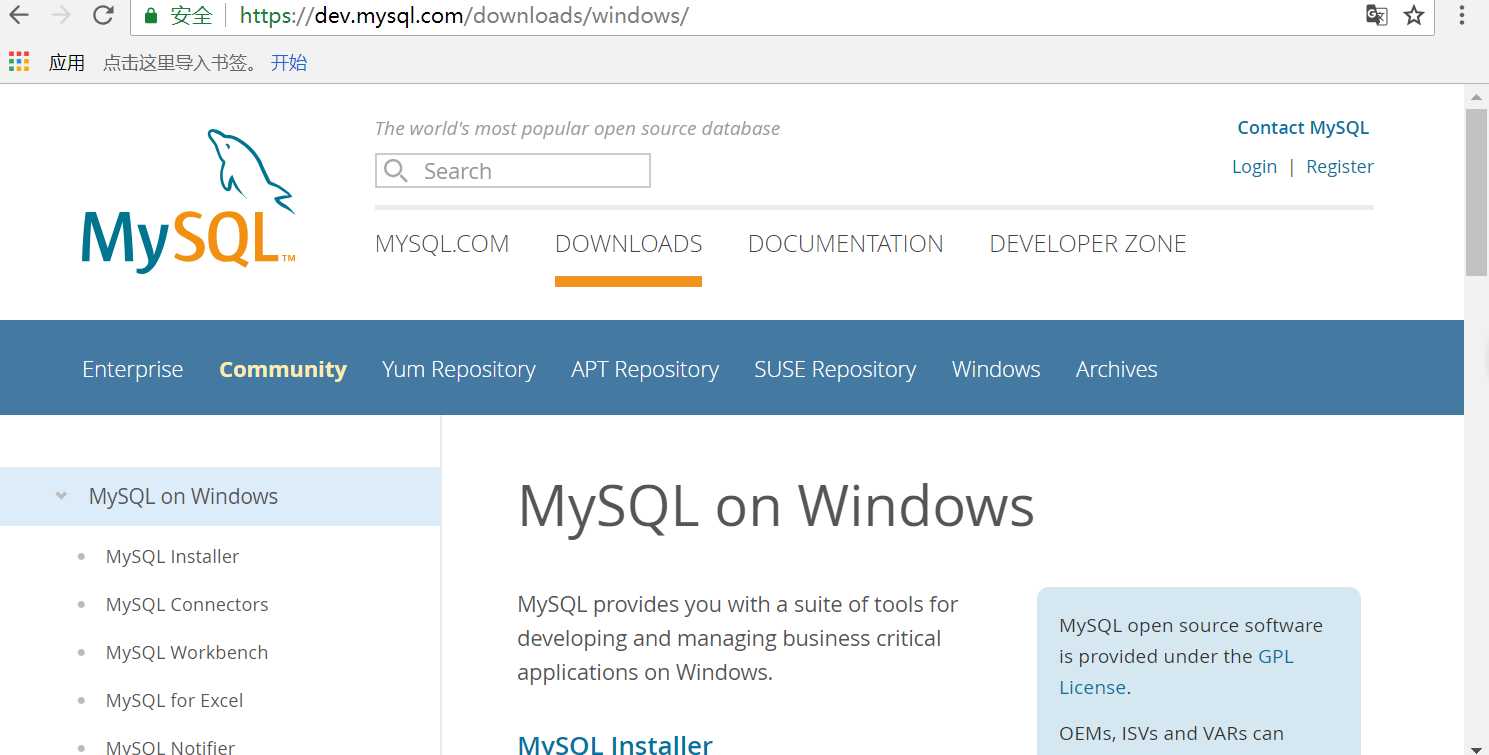This screenshot has width=1489, height=755.
Task: Select Yum Repository in the blue menu
Action: (x=458, y=369)
